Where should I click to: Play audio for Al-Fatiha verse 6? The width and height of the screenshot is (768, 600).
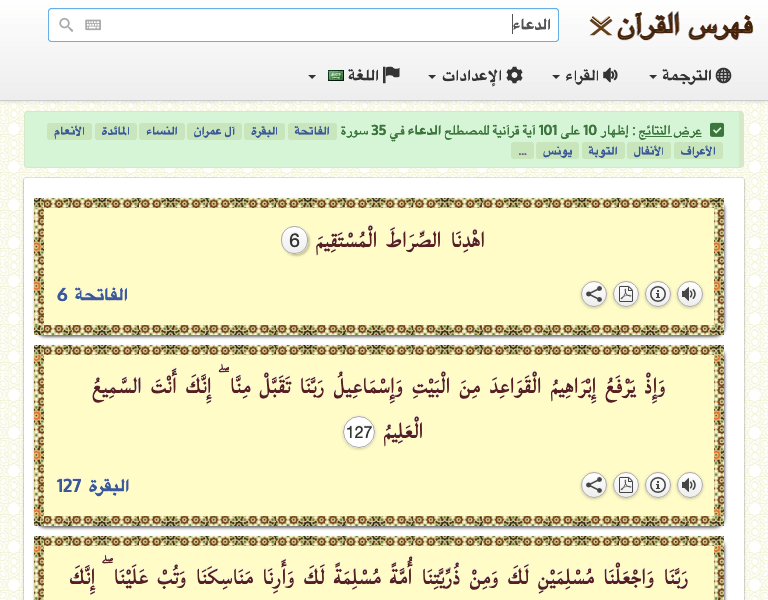click(x=689, y=294)
